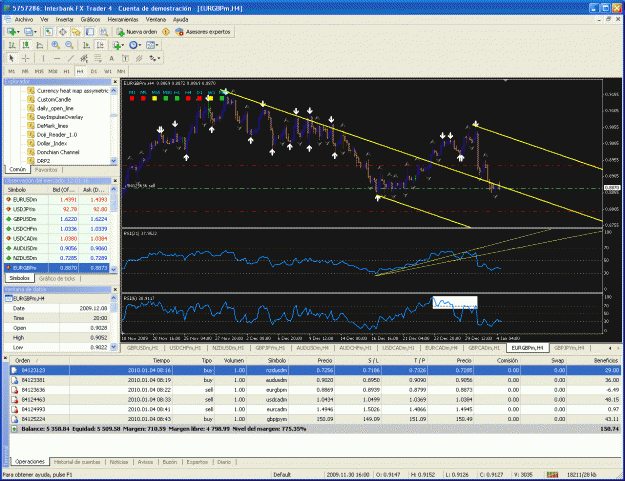Switch chart period to D1
Screen dimensions: 625x481
pos(94,71)
